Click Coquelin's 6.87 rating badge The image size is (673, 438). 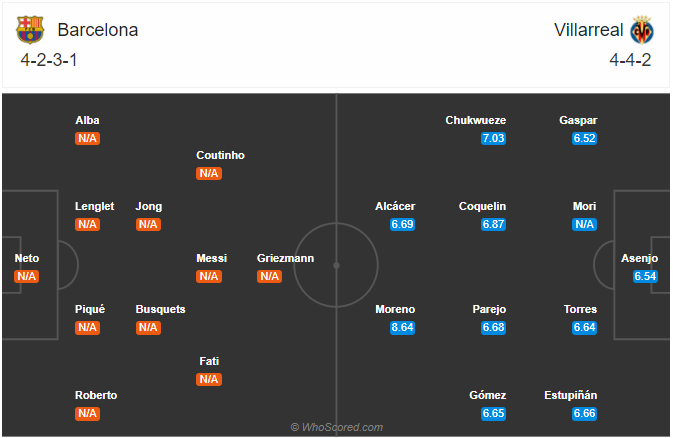[x=493, y=224]
